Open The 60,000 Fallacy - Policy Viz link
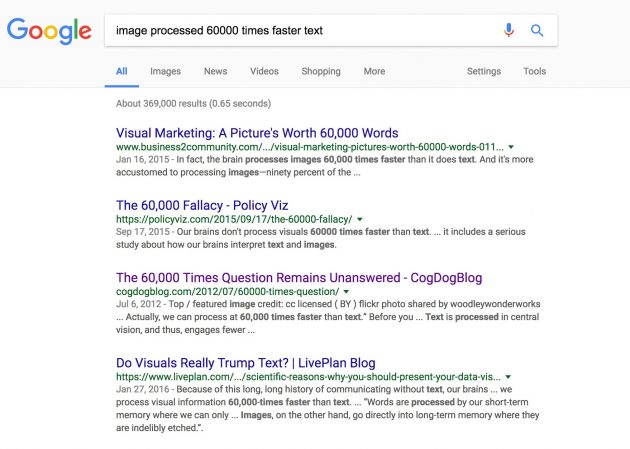 (202, 205)
